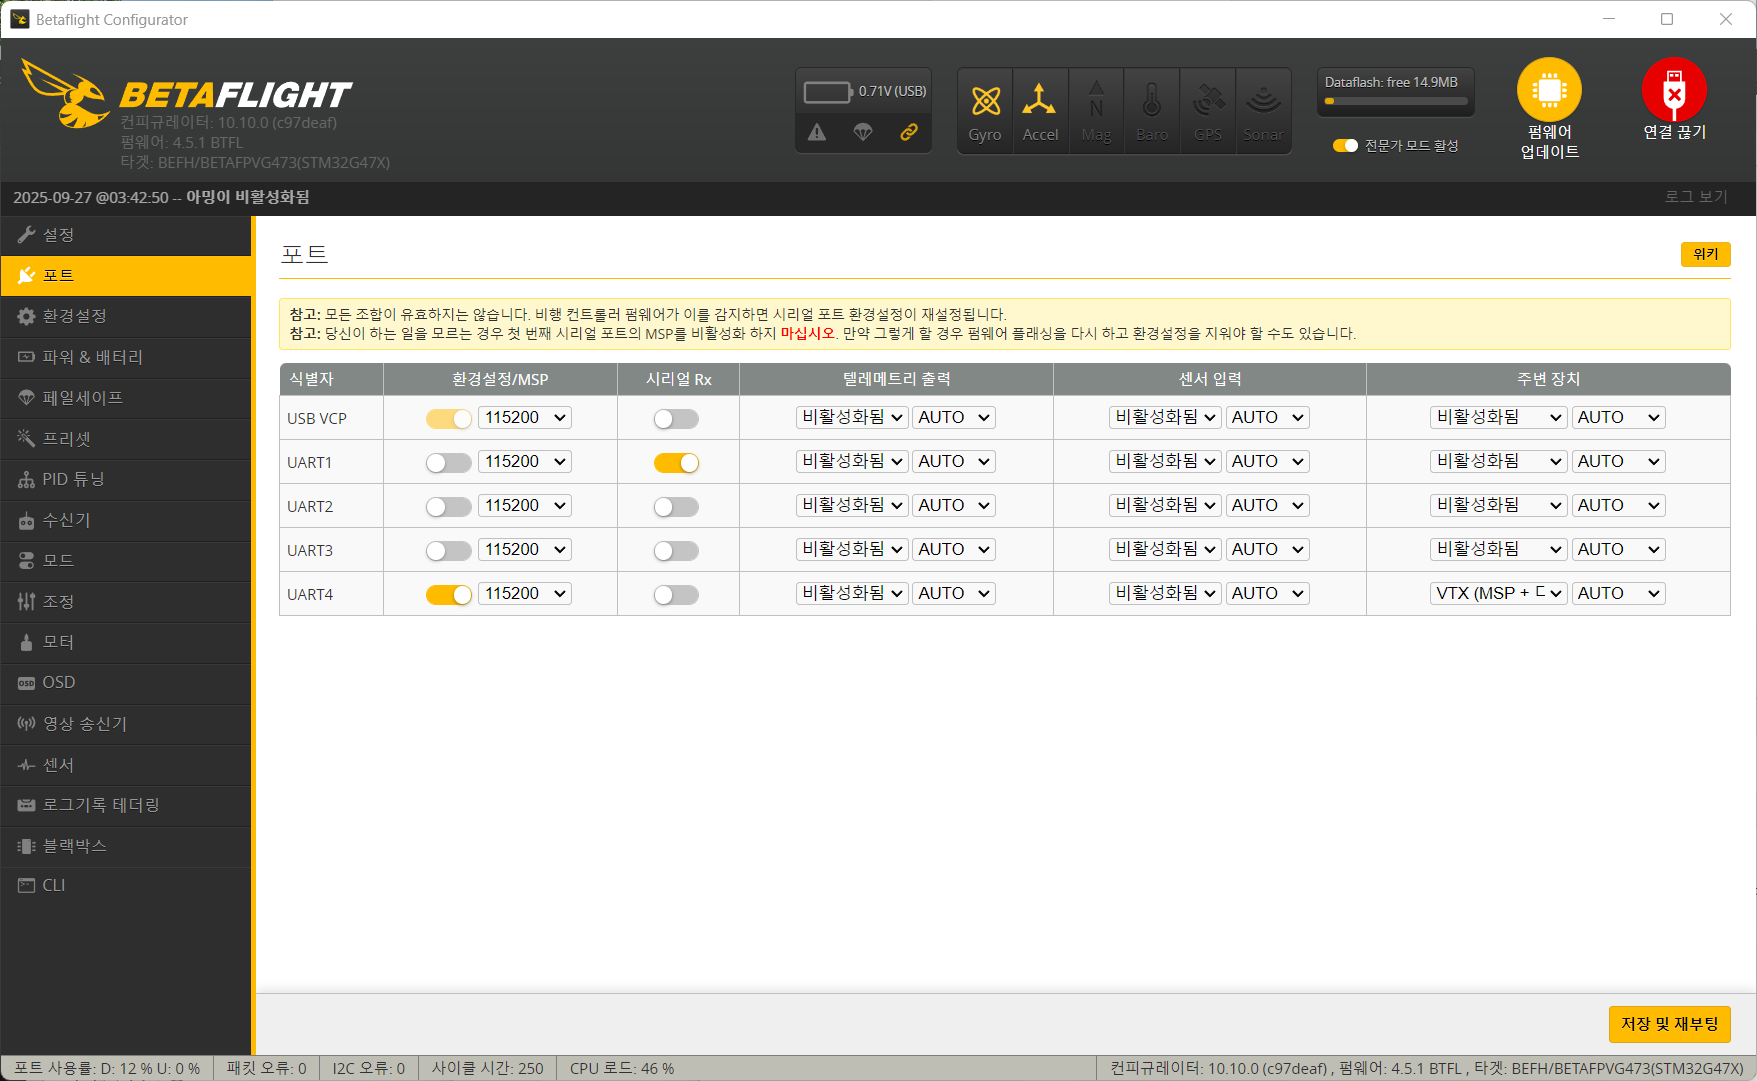Image resolution: width=1757 pixels, height=1081 pixels.
Task: Click the 주변 장치 column header
Action: [x=1548, y=379]
